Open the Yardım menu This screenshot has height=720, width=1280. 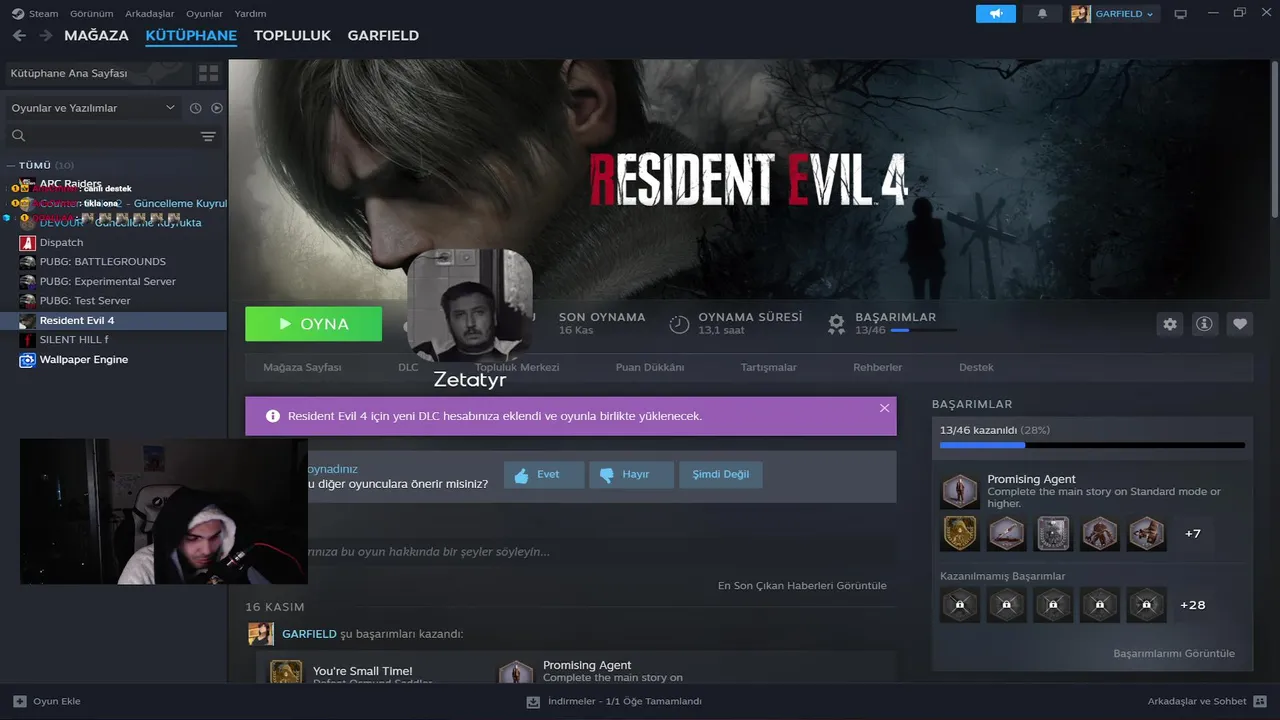coord(250,14)
